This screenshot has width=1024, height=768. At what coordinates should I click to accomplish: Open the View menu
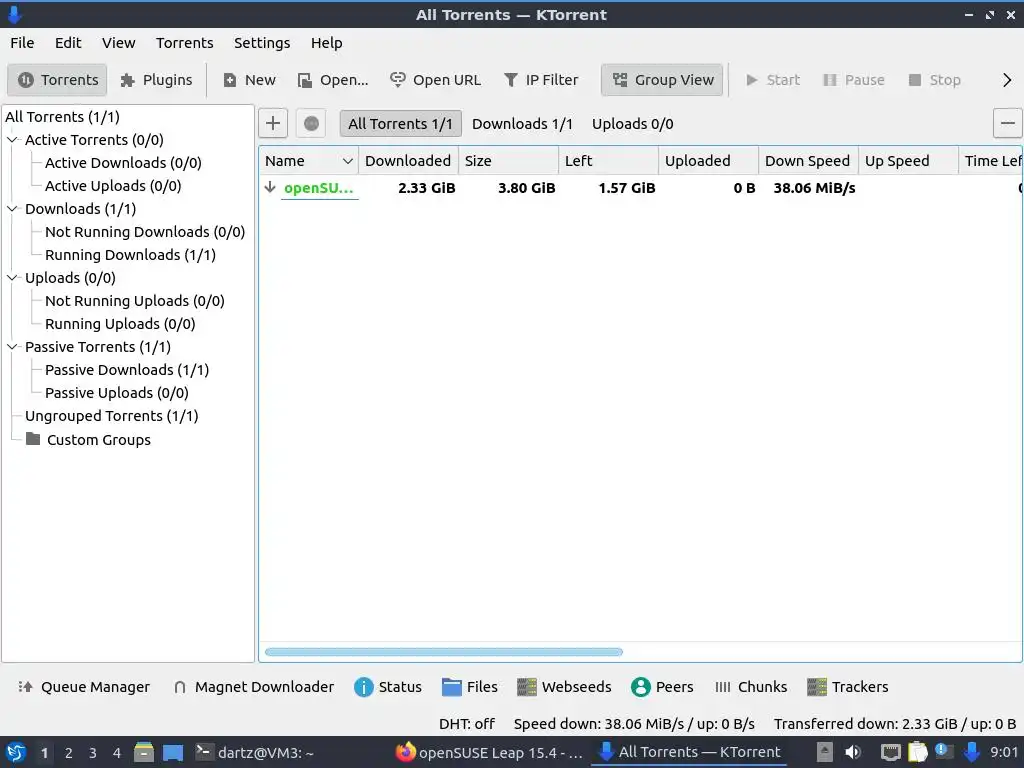[118, 43]
